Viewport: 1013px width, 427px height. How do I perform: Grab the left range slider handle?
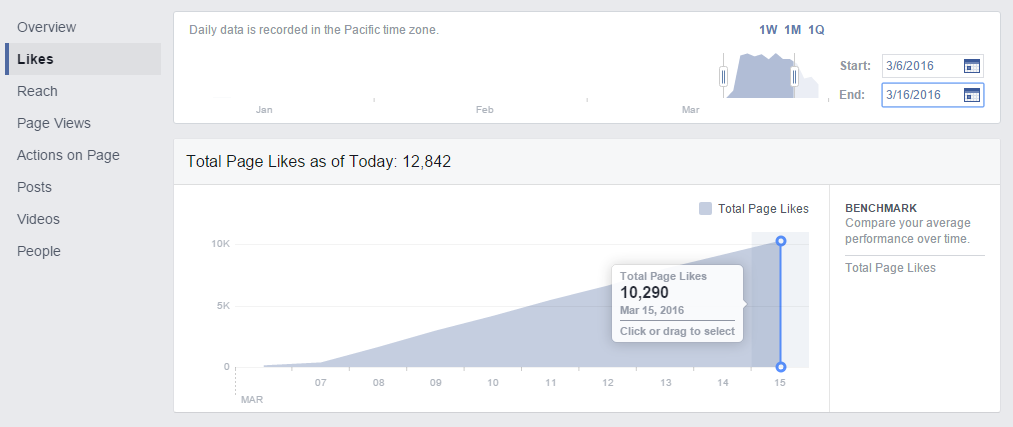click(724, 77)
